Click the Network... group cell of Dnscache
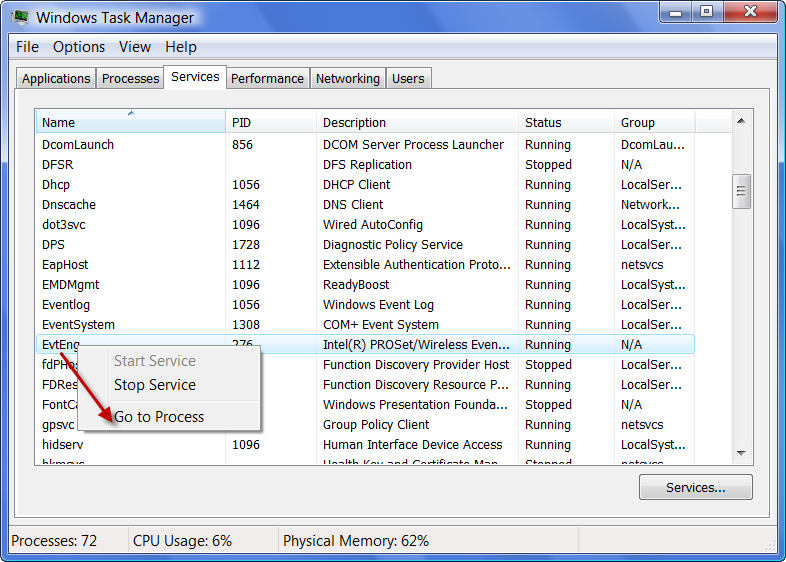Screen dimensions: 786x562 [x=650, y=205]
